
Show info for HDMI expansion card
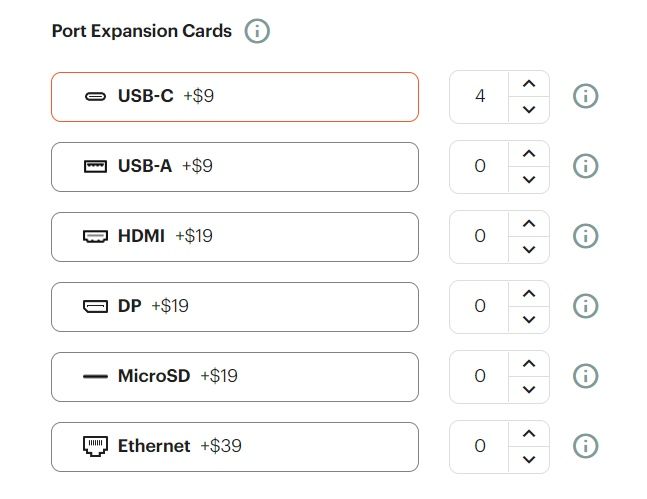pyautogui.click(x=586, y=236)
